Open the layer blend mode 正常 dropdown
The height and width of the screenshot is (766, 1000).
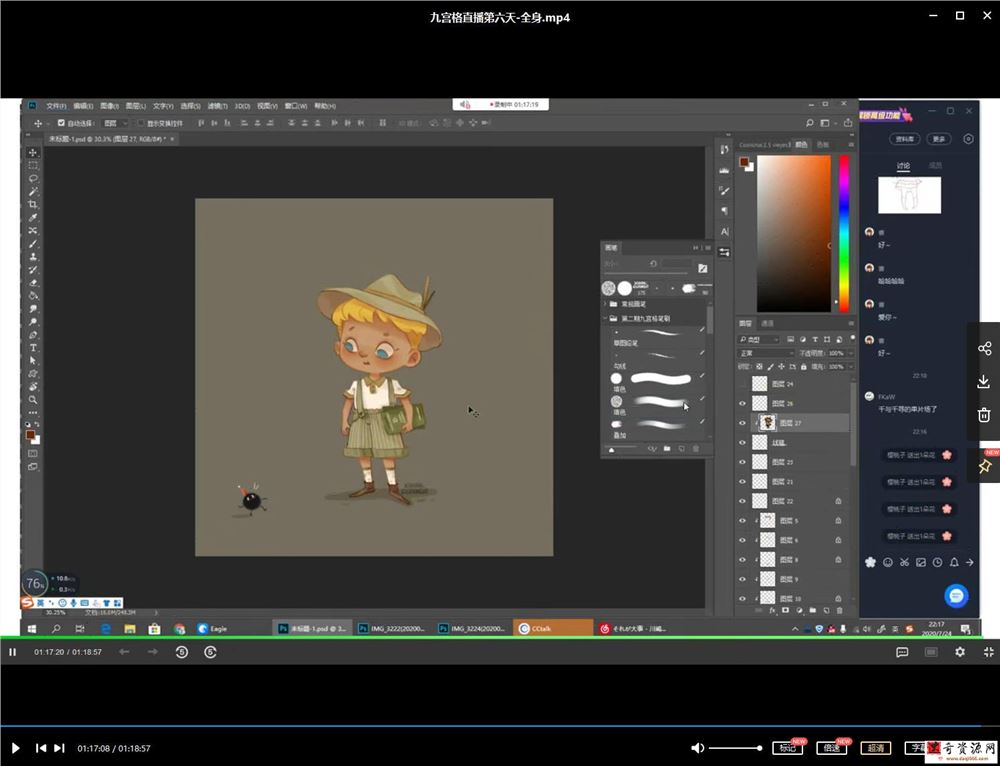(x=766, y=353)
